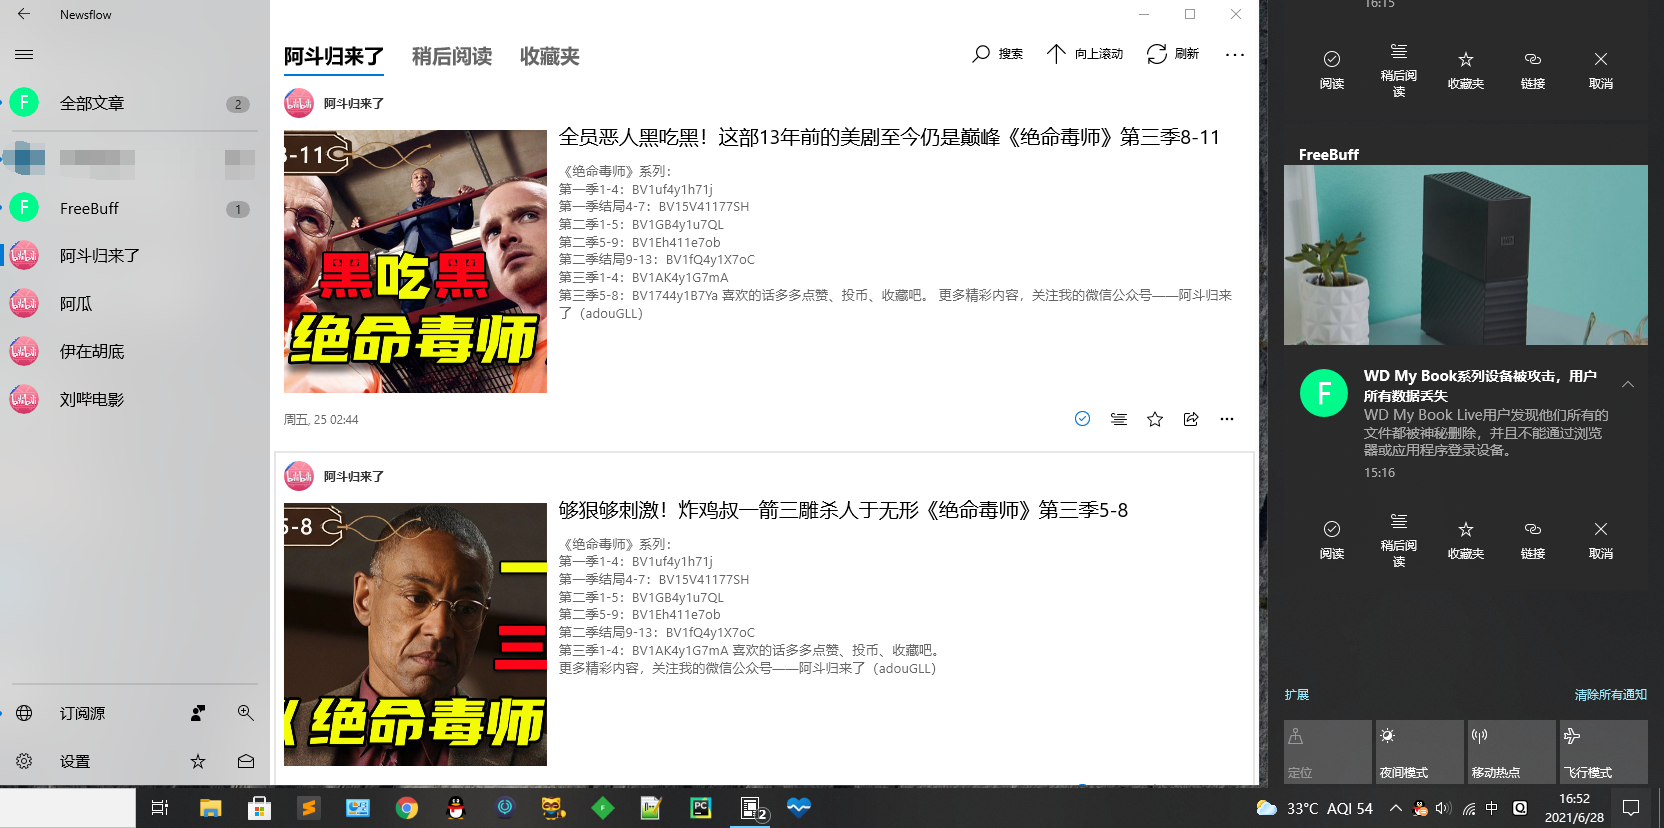
Task: Select the 刘哔电影 feed
Action: tap(134, 400)
